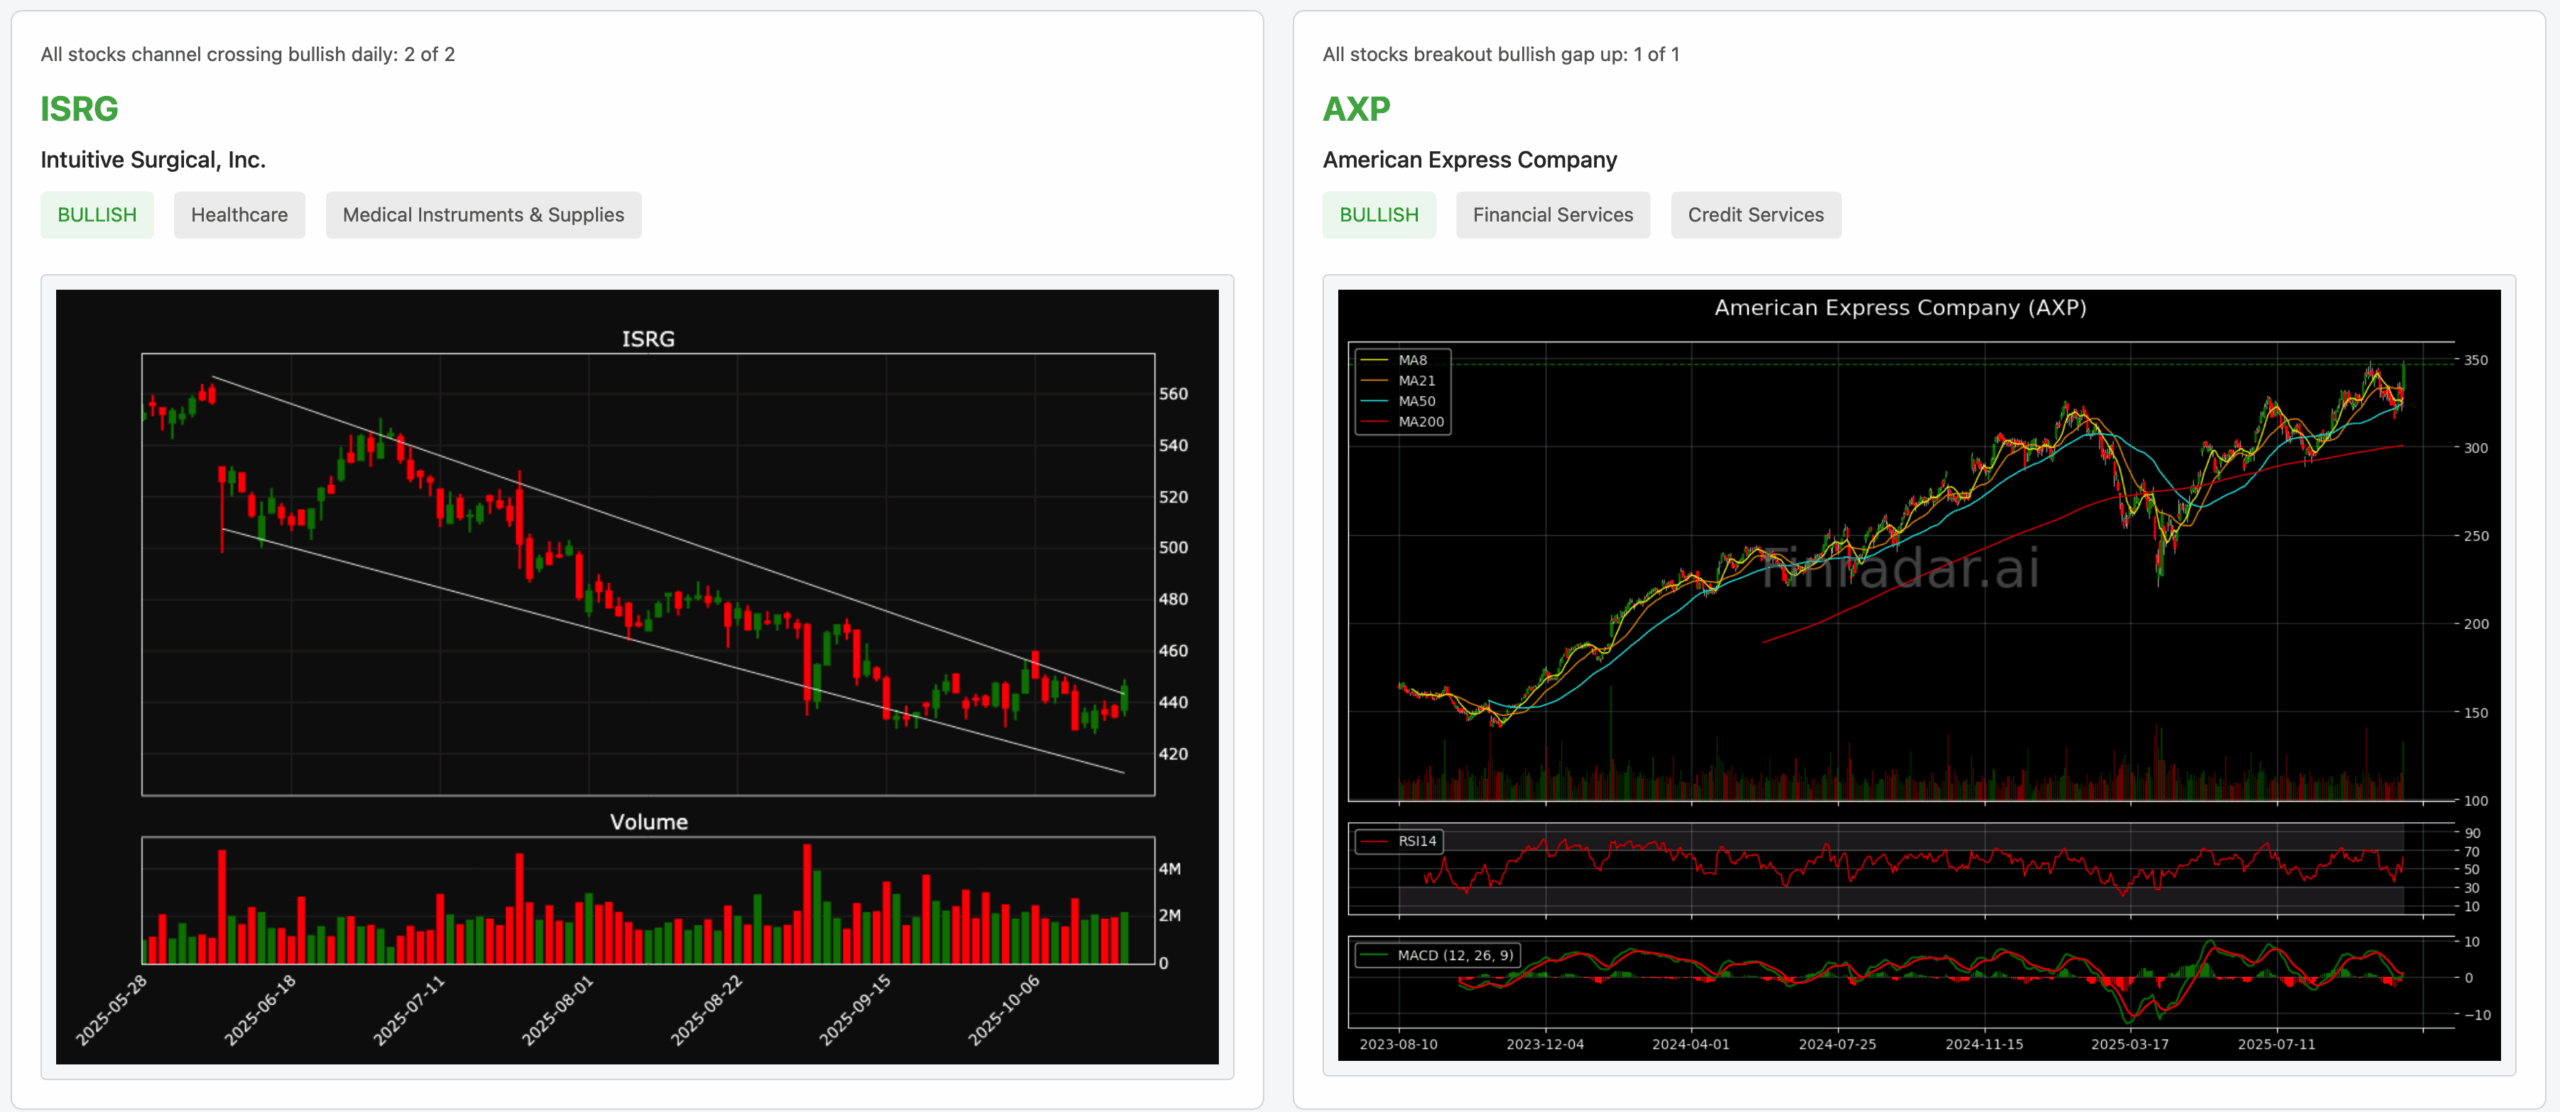Click the MA8 legend entry

click(x=1412, y=360)
